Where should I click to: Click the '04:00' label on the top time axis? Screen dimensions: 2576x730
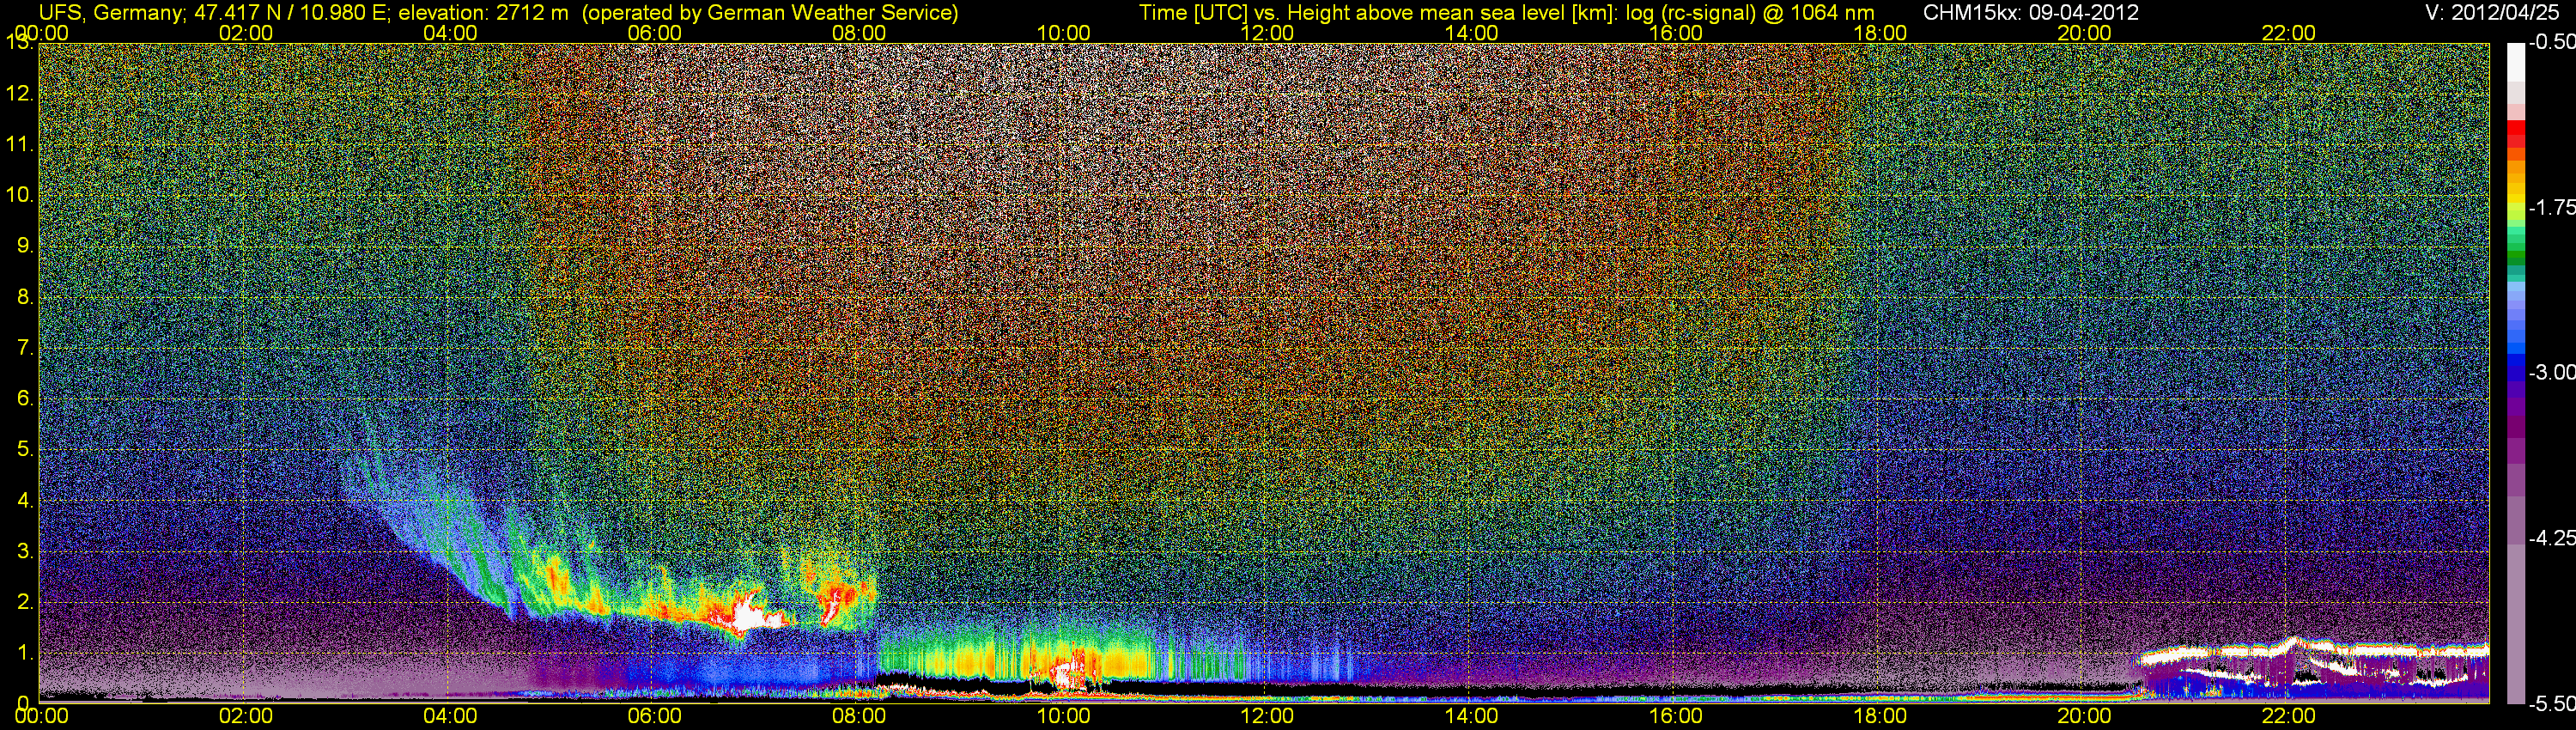tap(450, 33)
